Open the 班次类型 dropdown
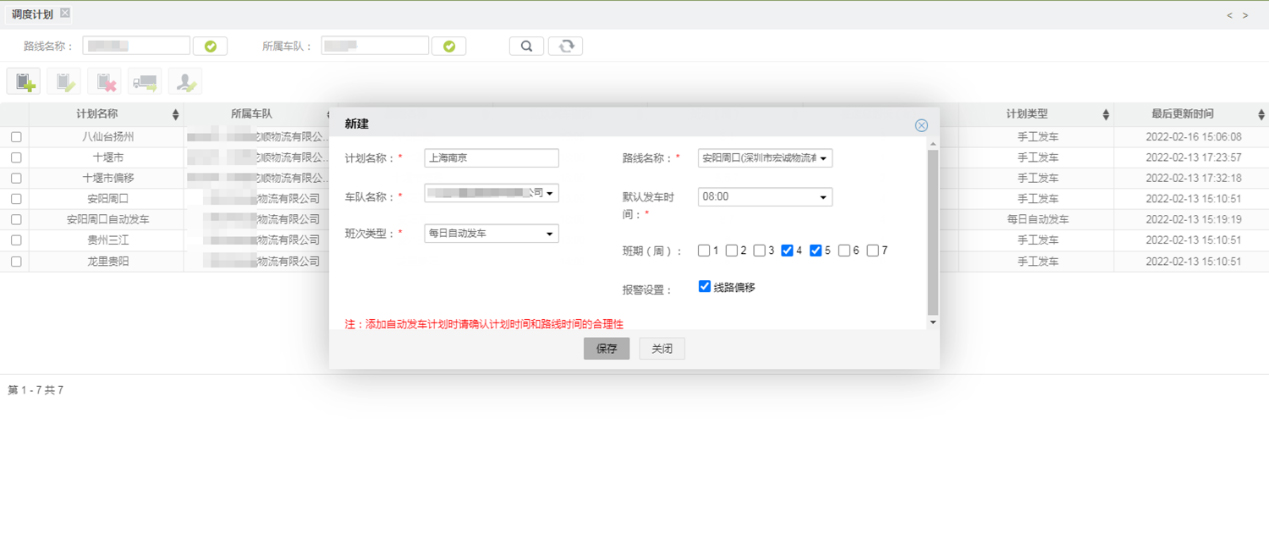The width and height of the screenshot is (1269, 551). tap(491, 234)
